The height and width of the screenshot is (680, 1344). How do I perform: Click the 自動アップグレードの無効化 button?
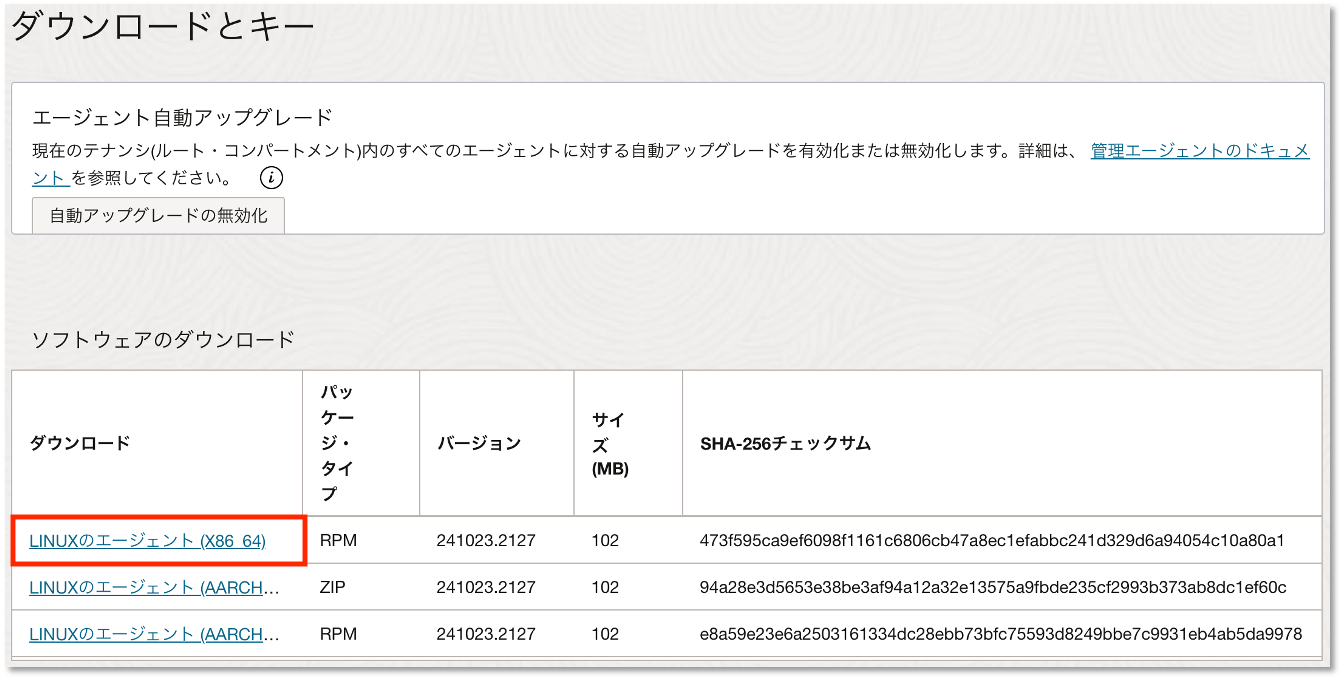[x=158, y=215]
